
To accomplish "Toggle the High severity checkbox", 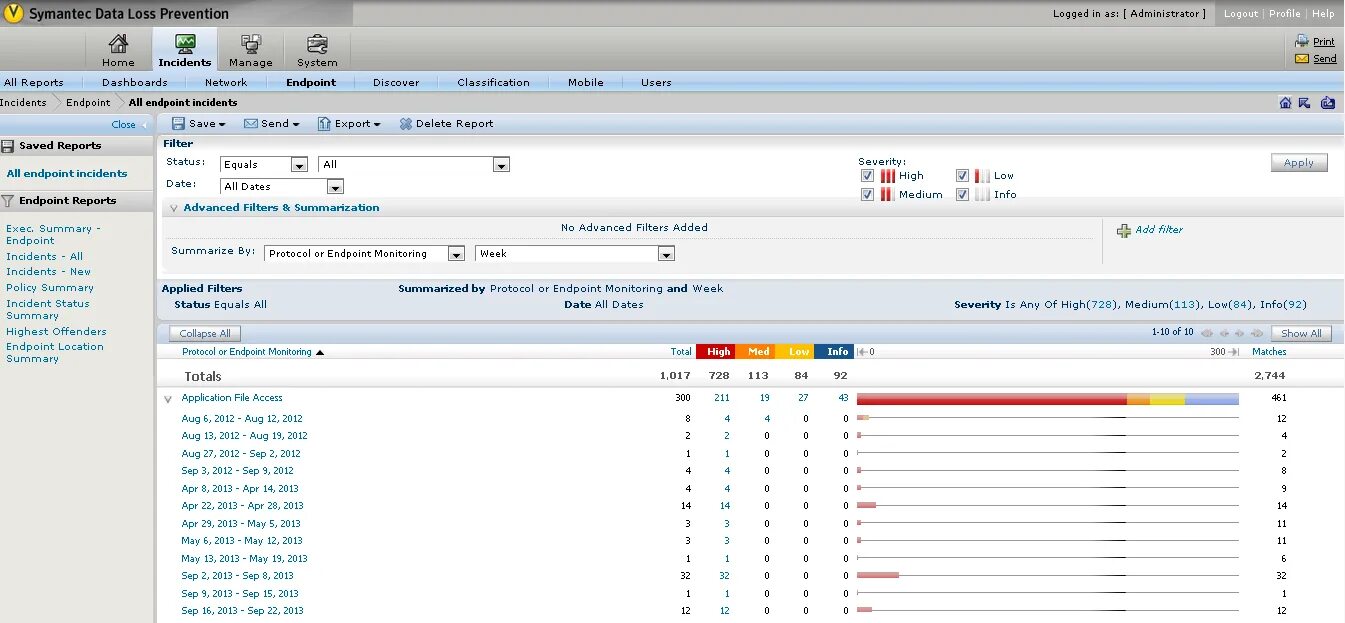I will pos(868,176).
